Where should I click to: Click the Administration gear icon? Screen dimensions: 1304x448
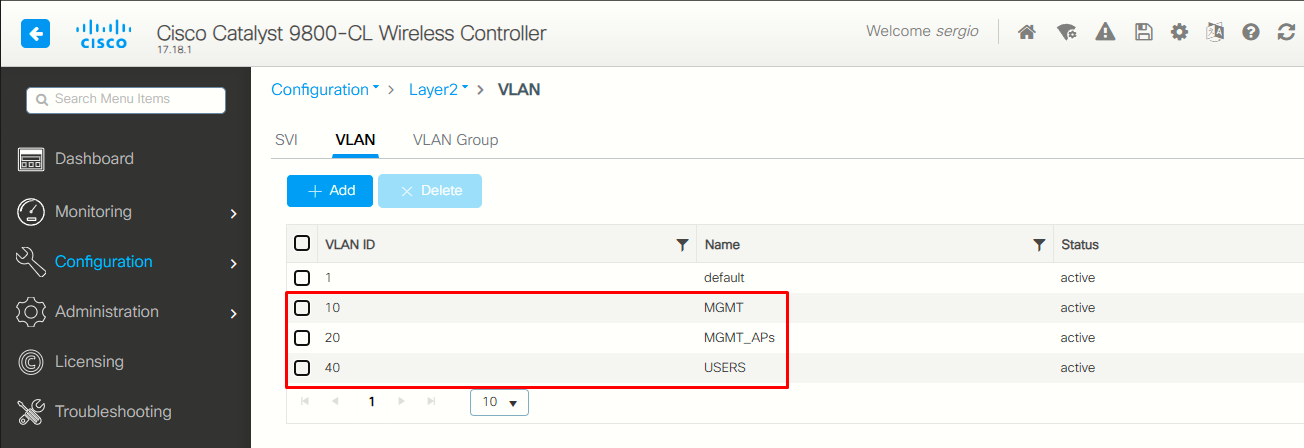pos(31,312)
